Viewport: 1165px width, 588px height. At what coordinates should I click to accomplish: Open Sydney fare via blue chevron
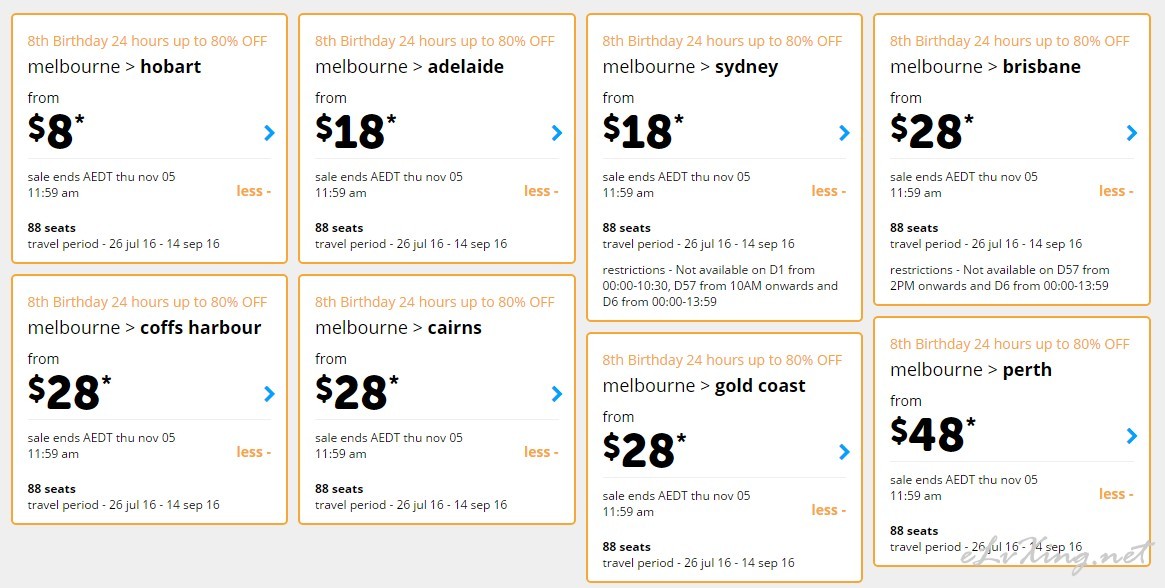click(x=844, y=133)
